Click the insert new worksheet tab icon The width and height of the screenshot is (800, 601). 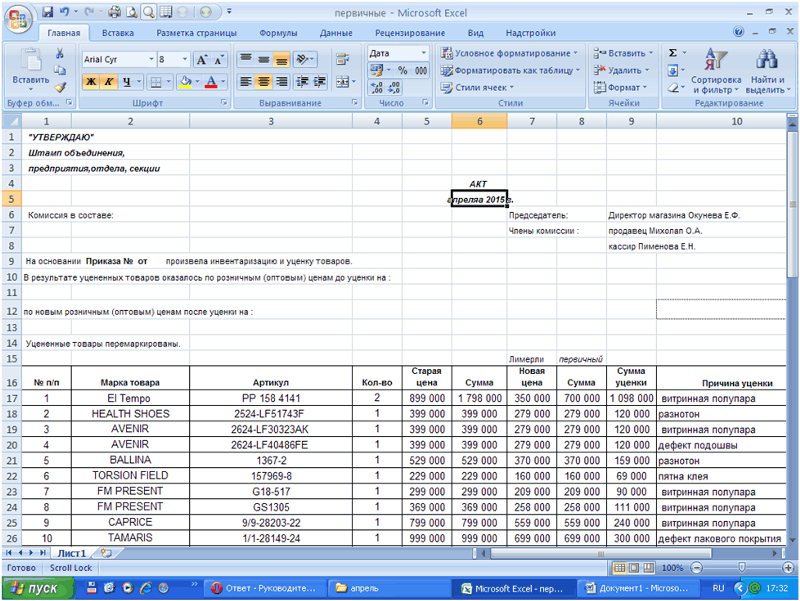click(106, 553)
